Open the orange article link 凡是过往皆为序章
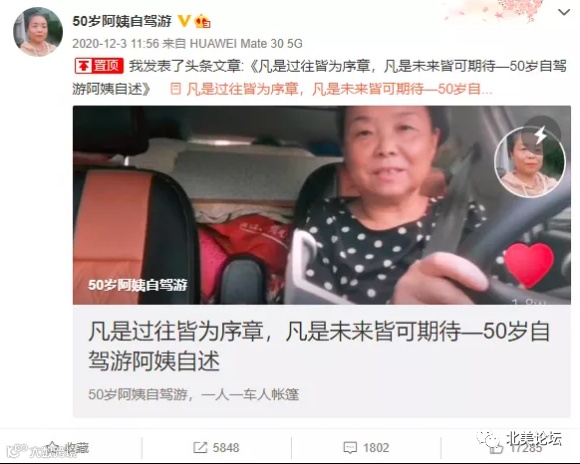 (339, 89)
